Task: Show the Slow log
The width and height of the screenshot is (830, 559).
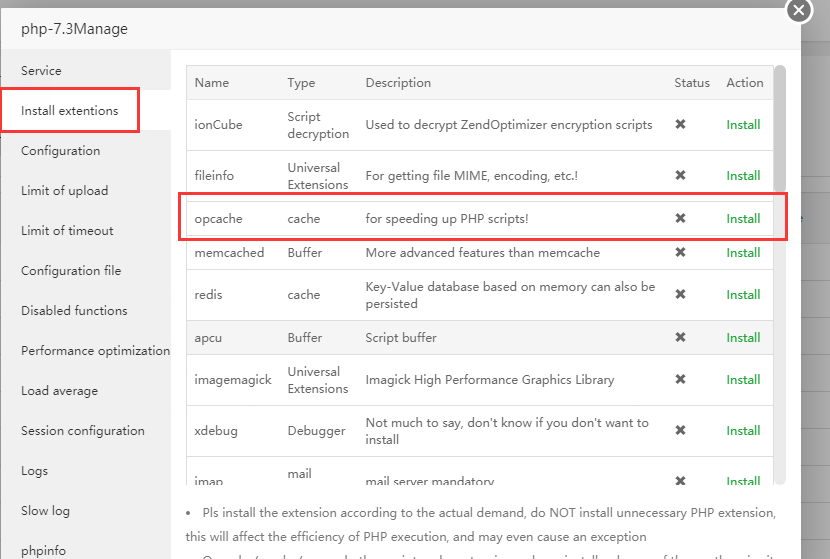Action: [x=45, y=511]
